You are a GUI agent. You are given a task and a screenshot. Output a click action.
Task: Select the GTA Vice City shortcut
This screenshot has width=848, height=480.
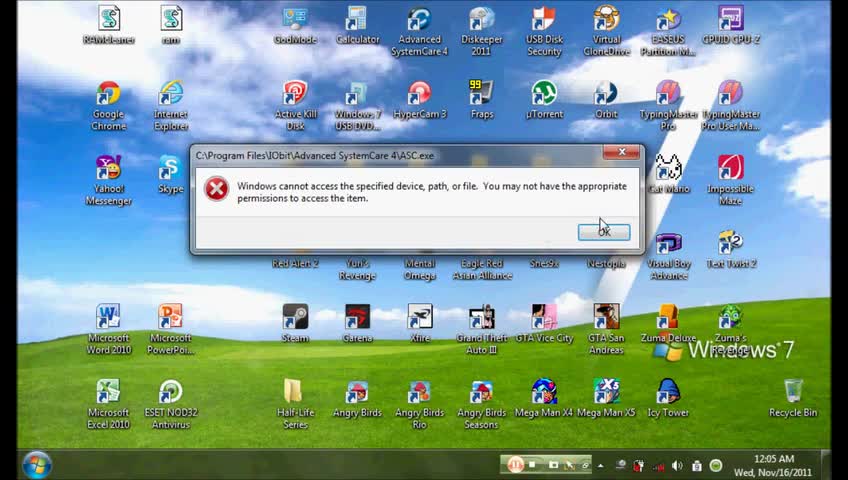pos(544,324)
